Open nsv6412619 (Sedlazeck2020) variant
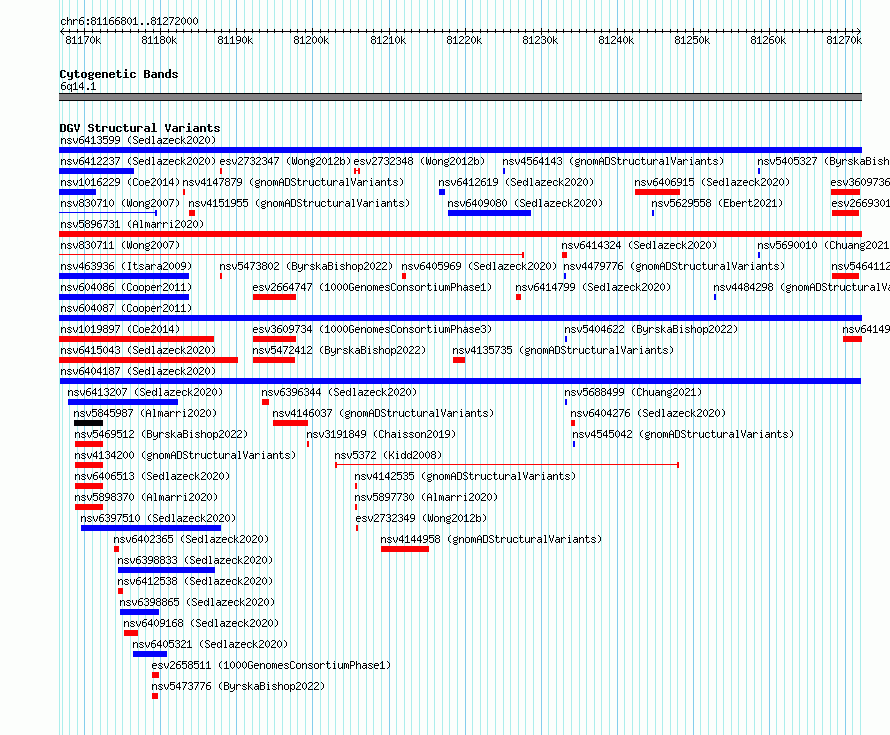This screenshot has width=890, height=735. pos(516,182)
